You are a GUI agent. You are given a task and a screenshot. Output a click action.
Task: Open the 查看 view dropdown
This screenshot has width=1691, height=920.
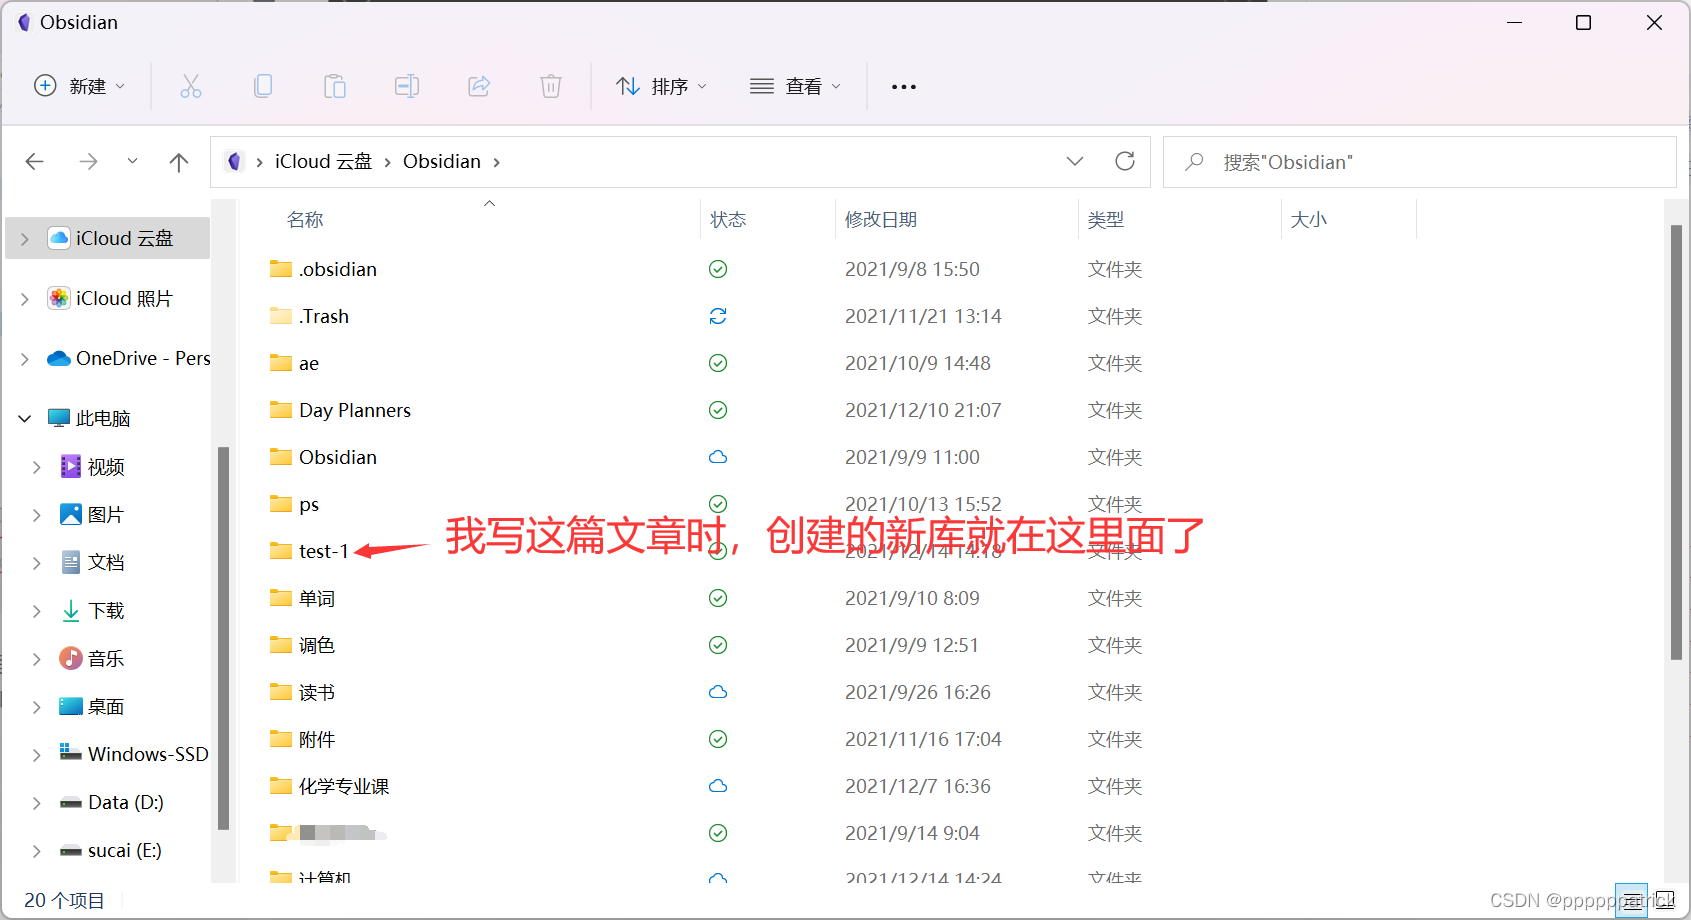pos(795,86)
